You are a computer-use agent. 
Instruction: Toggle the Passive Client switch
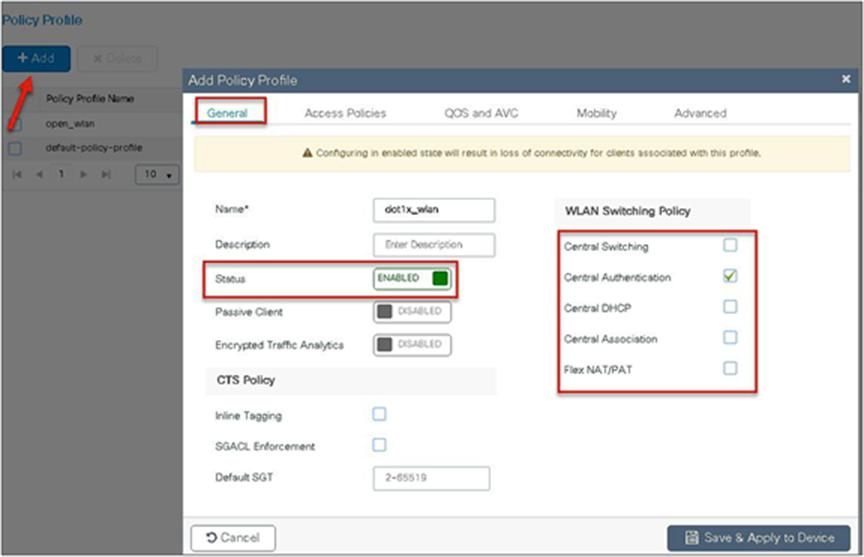pos(412,312)
